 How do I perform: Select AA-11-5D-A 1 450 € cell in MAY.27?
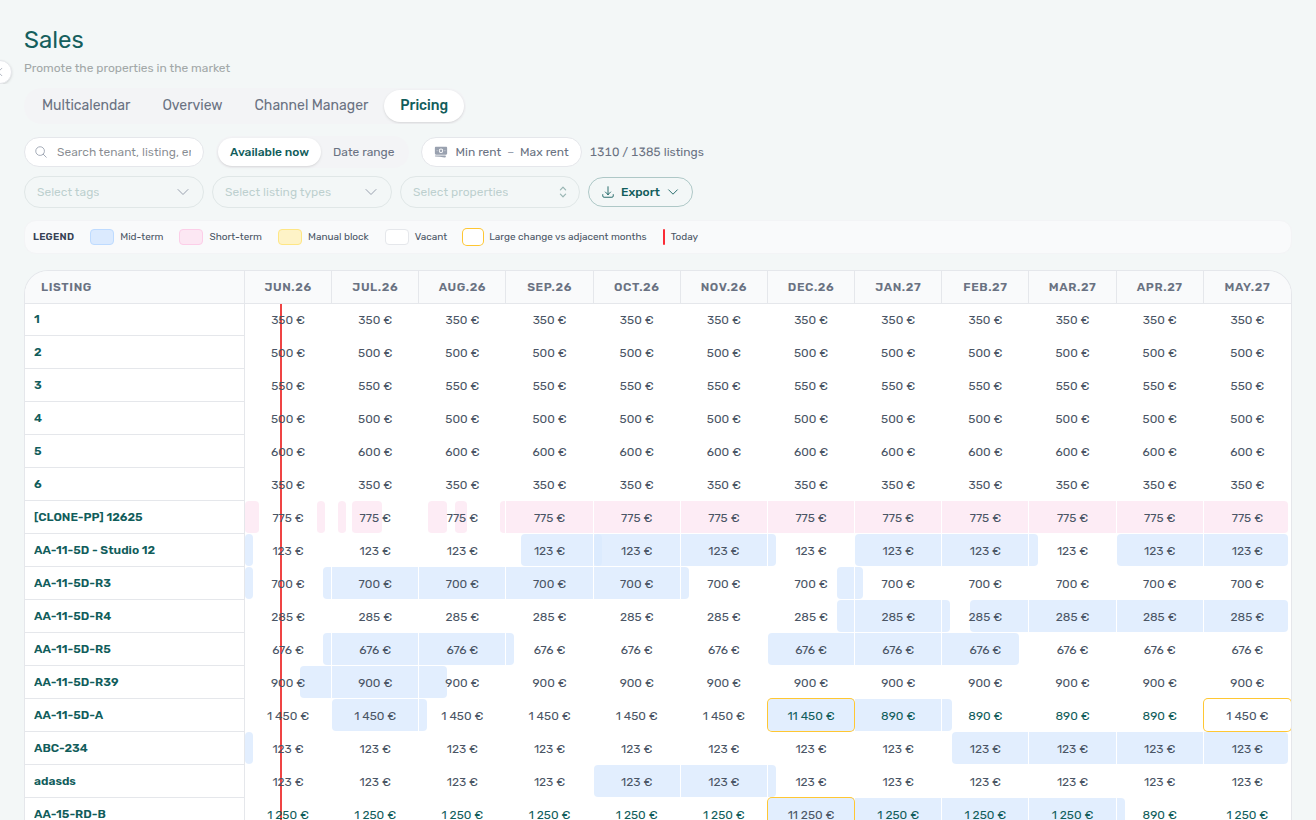[x=1247, y=716]
